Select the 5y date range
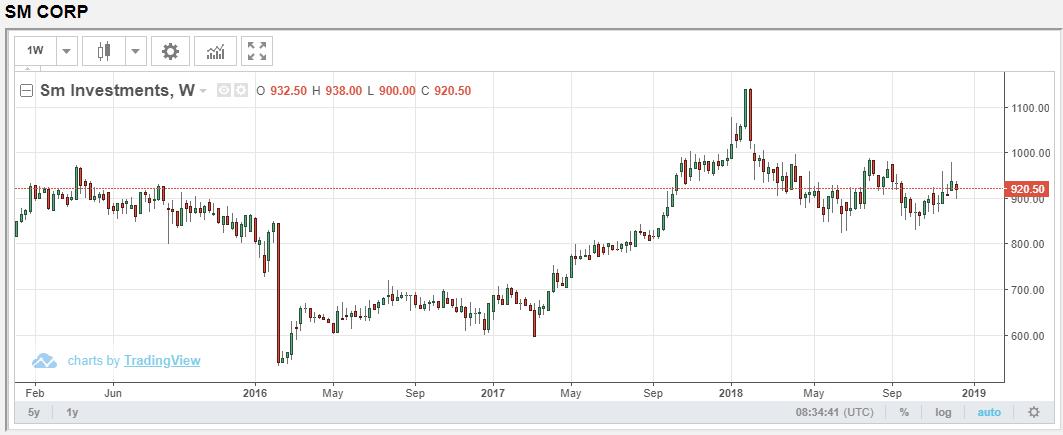This screenshot has width=1063, height=435. click(x=34, y=412)
